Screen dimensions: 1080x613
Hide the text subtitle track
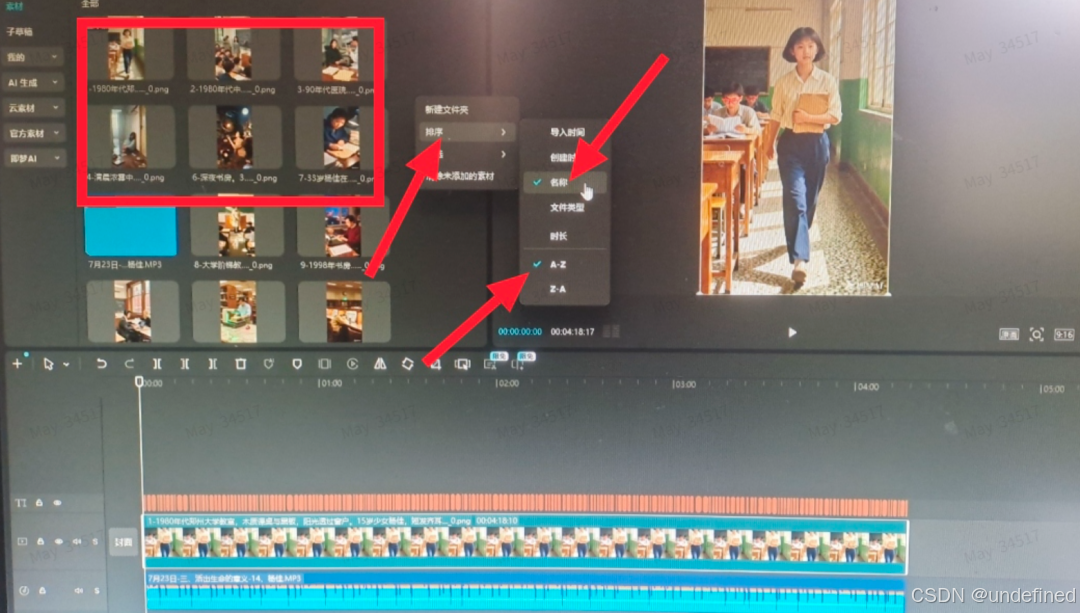point(57,503)
